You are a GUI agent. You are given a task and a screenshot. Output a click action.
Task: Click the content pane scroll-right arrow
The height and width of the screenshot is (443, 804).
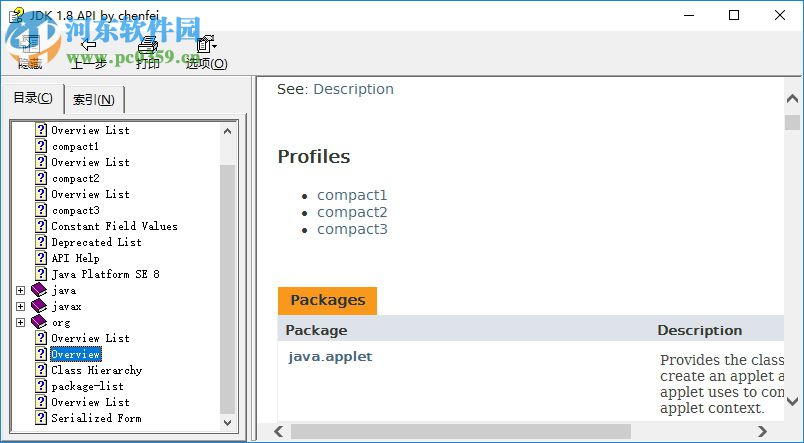tap(762, 431)
